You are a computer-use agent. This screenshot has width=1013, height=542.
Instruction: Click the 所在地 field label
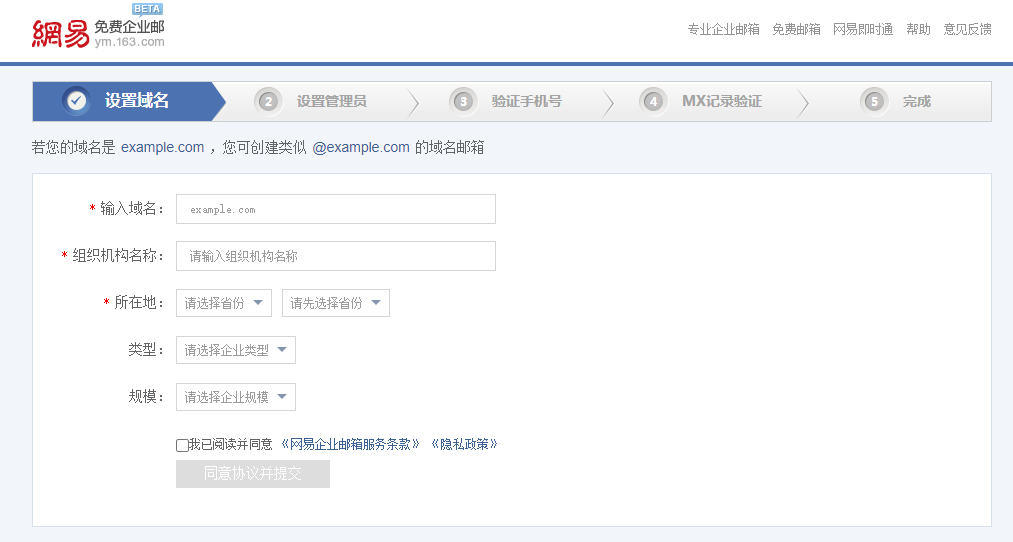coord(139,302)
